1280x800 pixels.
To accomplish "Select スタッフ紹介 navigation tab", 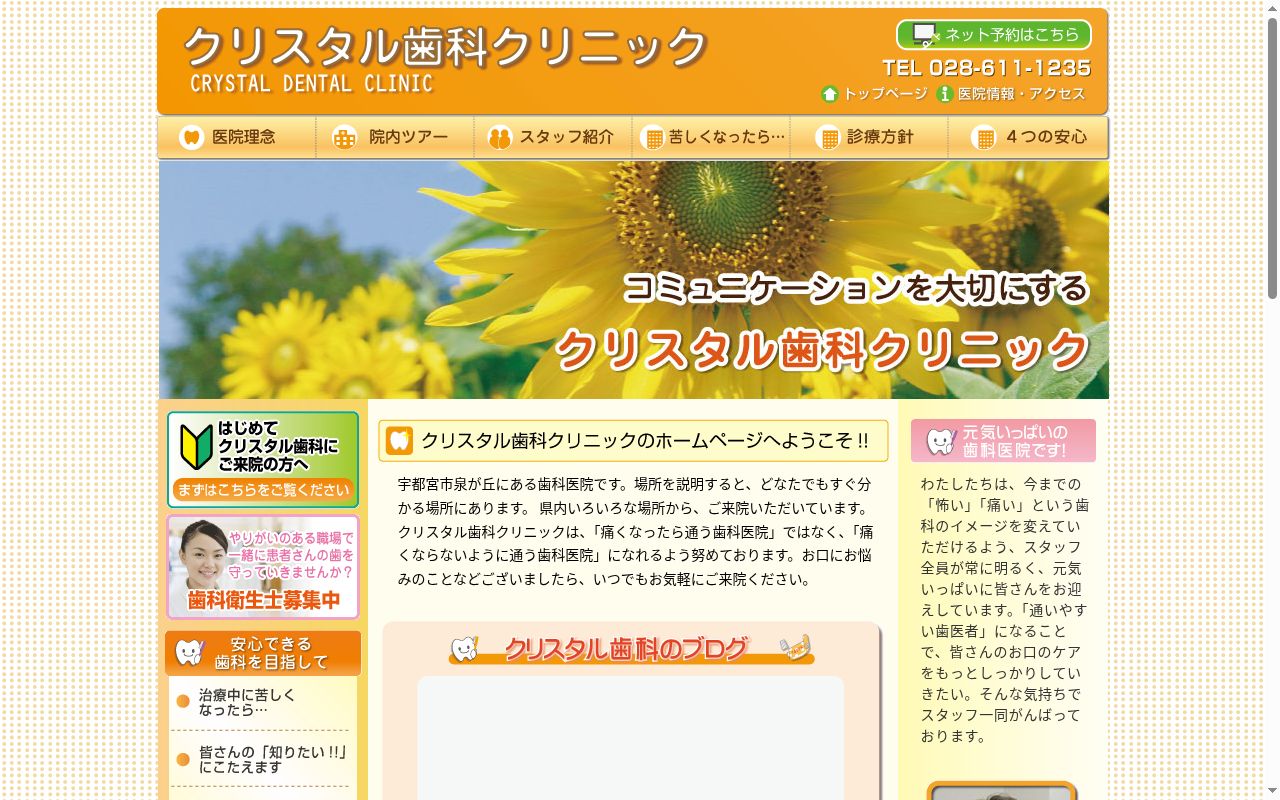I will [x=553, y=137].
